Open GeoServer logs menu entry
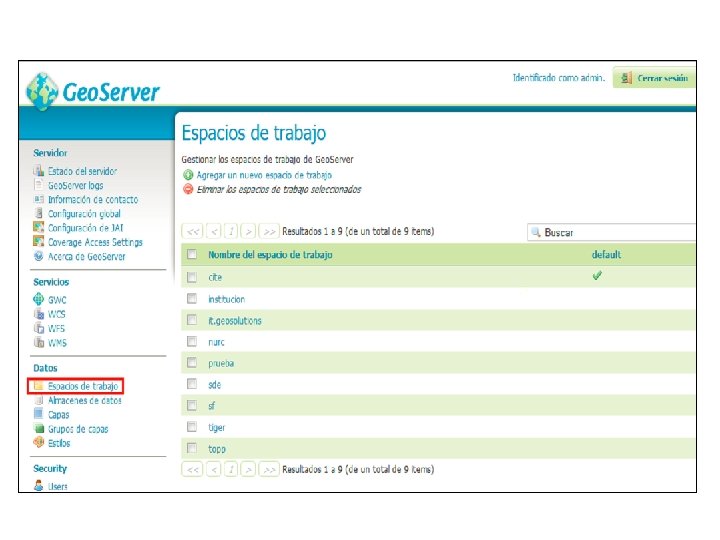The width and height of the screenshot is (720, 540). coord(76,186)
